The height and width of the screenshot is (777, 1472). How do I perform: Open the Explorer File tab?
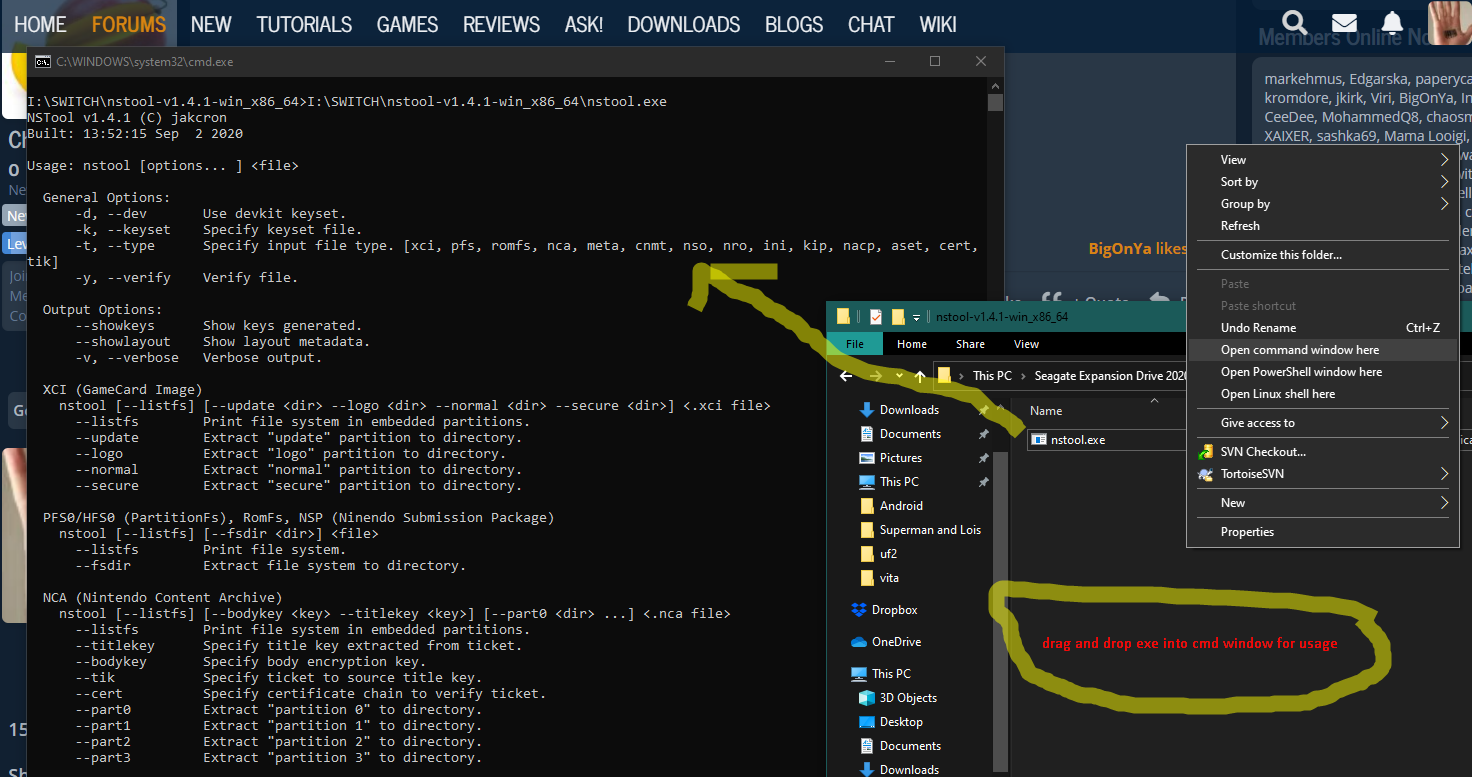pyautogui.click(x=855, y=344)
